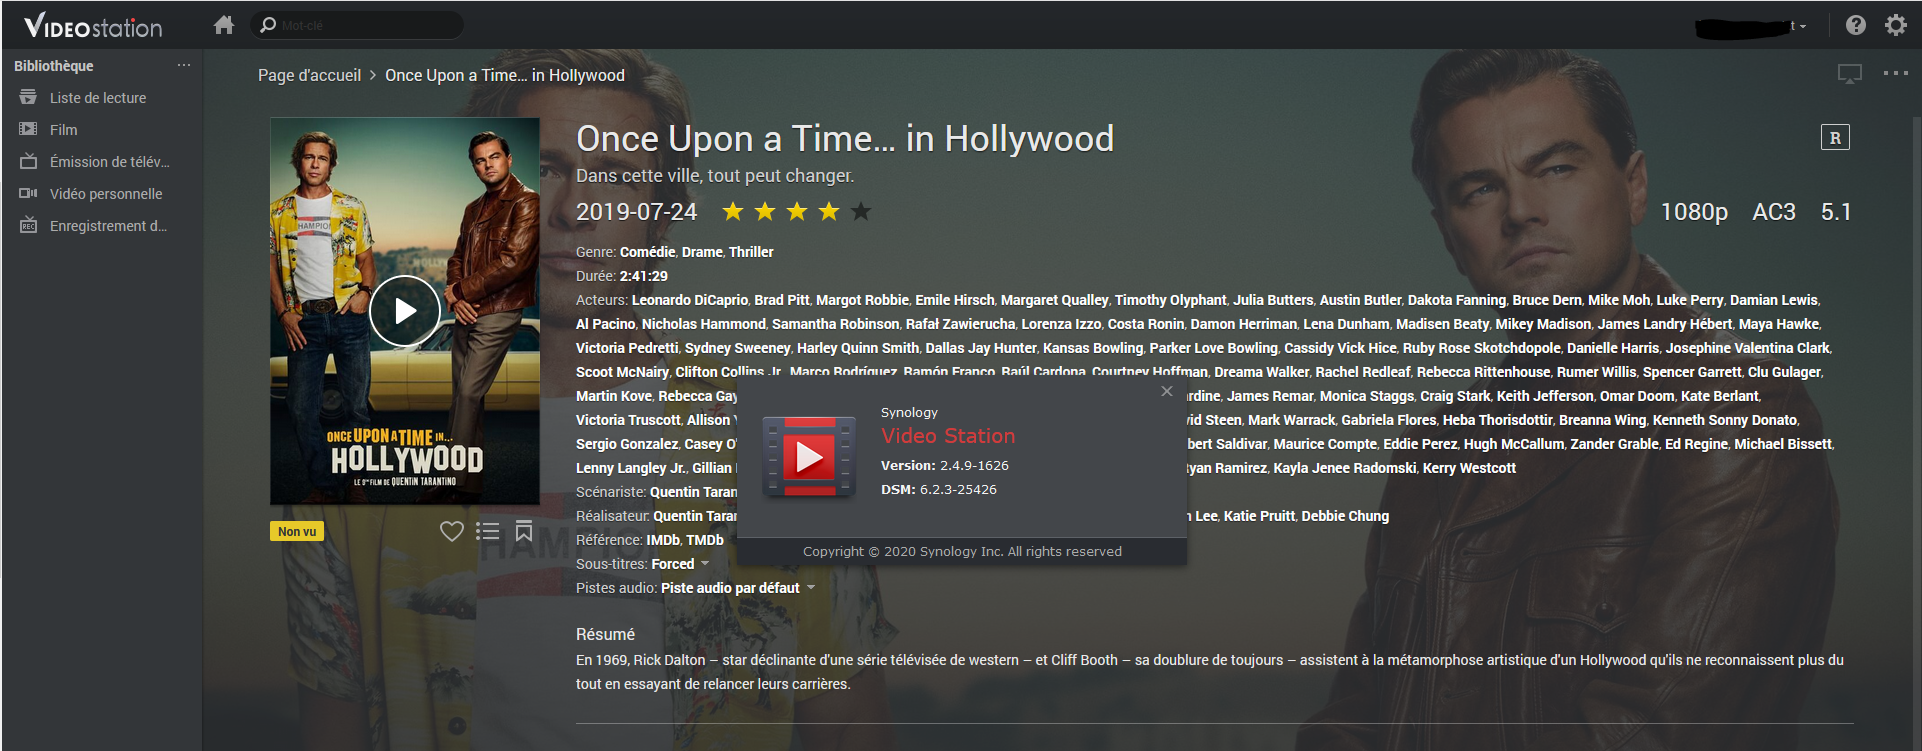Click the search magnifier icon
Screen dimensions: 1922x751
[x=268, y=25]
